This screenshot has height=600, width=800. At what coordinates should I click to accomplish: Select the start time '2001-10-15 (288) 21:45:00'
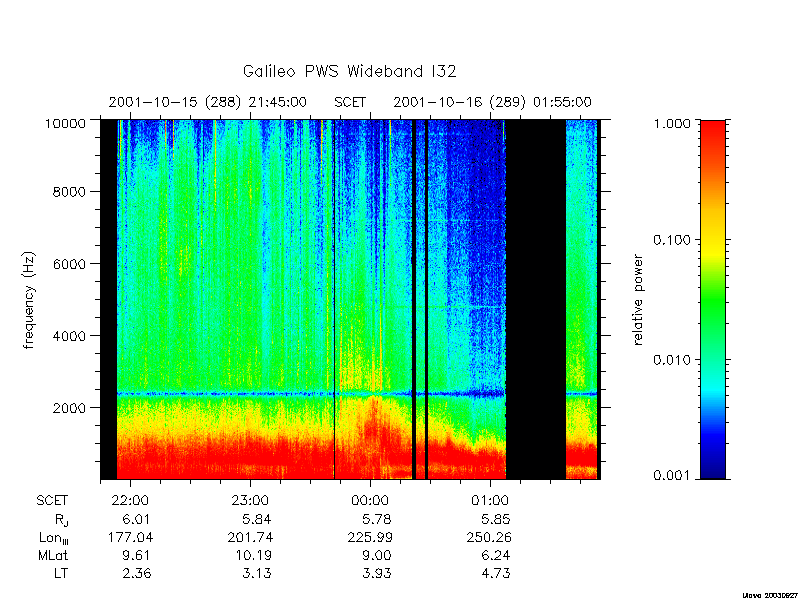208,103
